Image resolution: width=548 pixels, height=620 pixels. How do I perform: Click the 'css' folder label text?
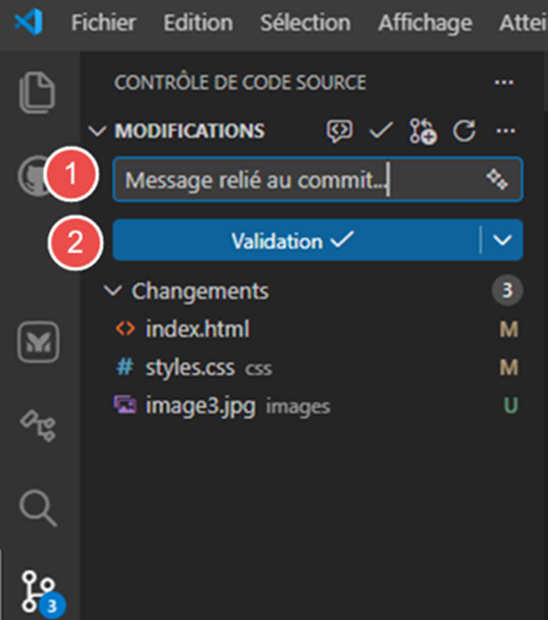tap(259, 369)
